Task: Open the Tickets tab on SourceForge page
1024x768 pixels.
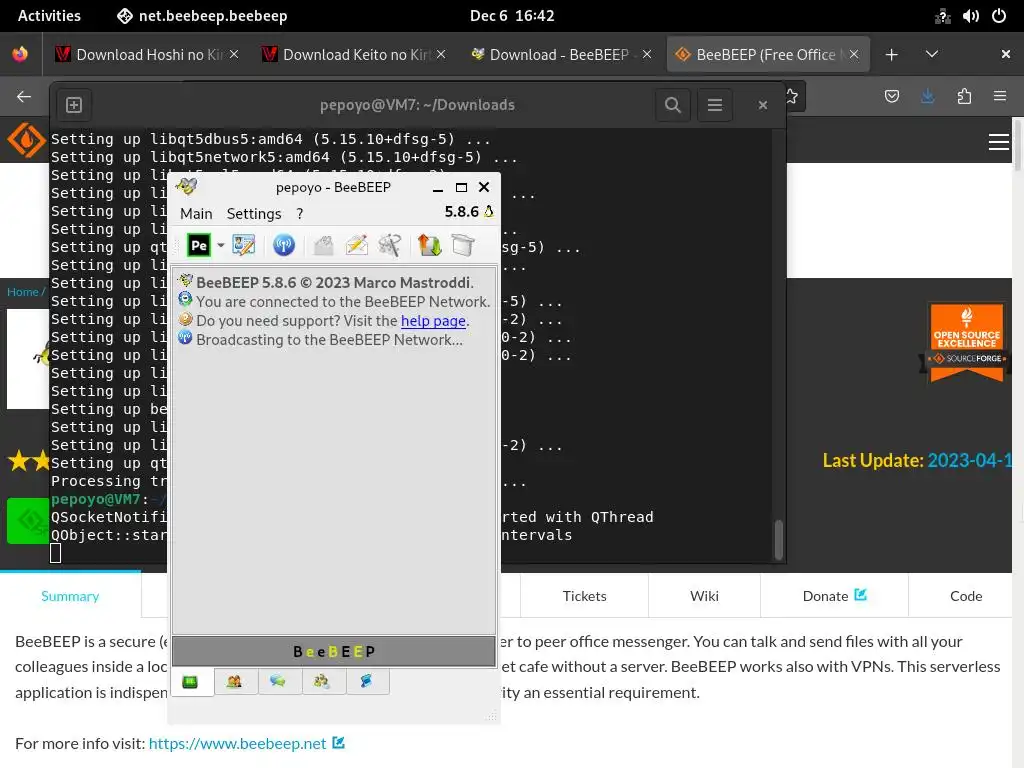Action: (x=584, y=596)
